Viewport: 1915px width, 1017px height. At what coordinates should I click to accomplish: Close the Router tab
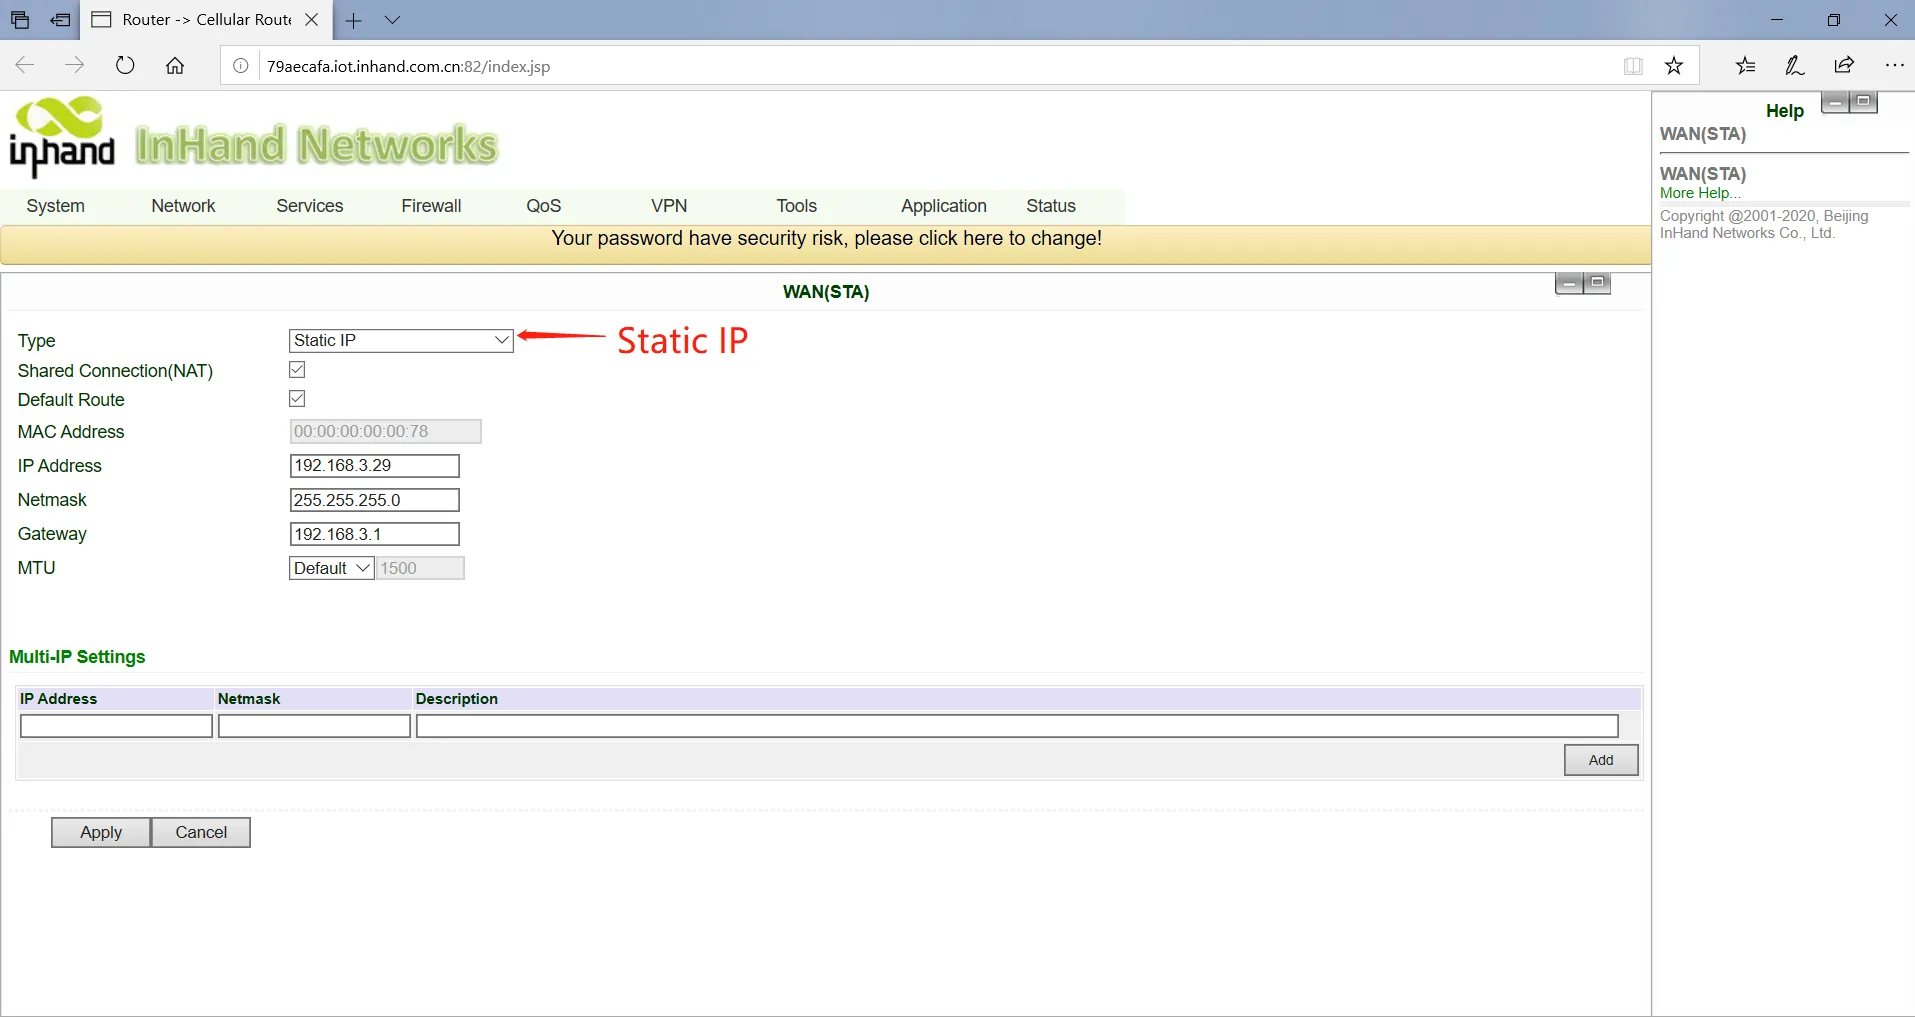point(312,20)
